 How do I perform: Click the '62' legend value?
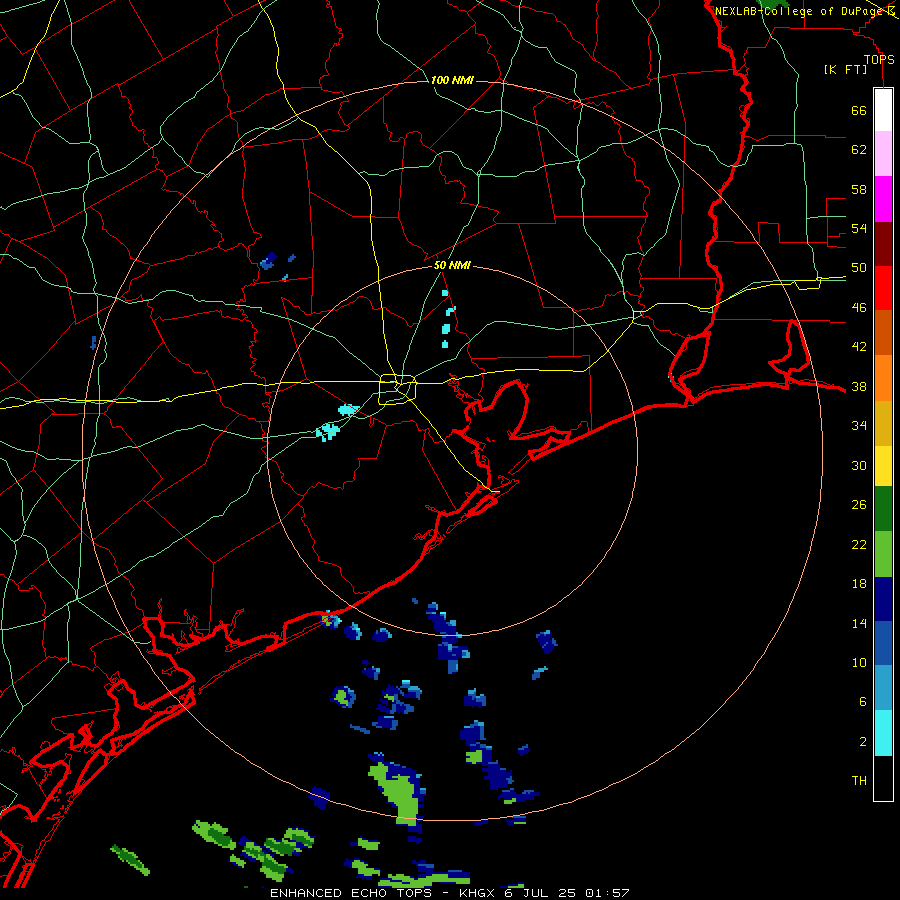pyautogui.click(x=859, y=150)
